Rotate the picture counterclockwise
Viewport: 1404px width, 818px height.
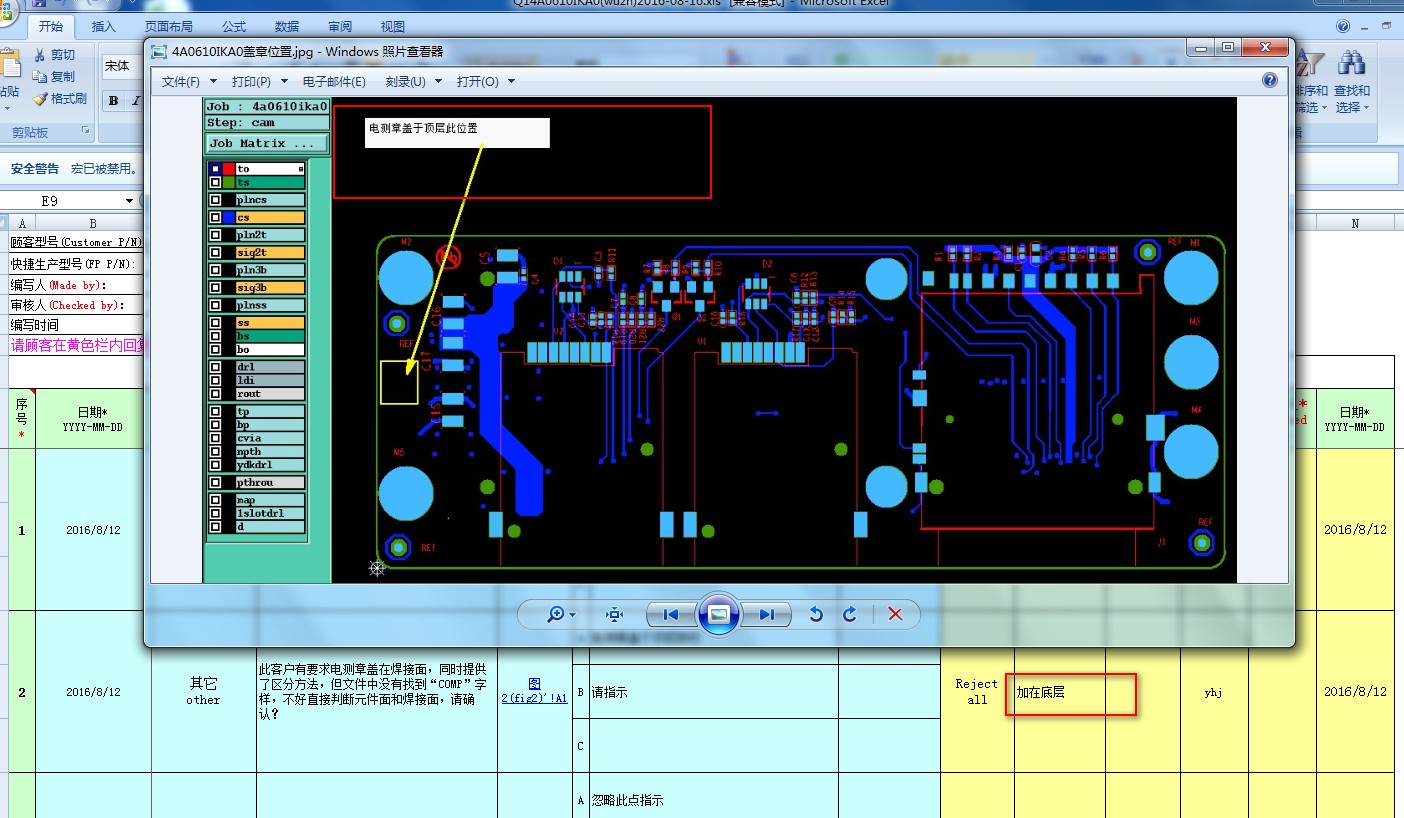click(x=816, y=614)
